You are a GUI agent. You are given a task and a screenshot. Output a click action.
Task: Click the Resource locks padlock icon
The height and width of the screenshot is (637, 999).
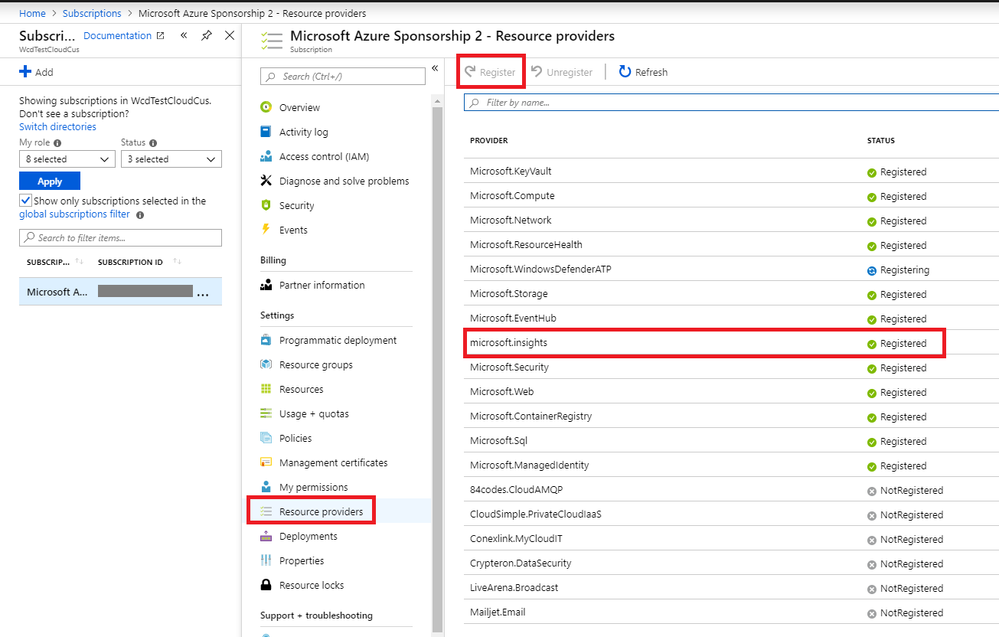pyautogui.click(x=266, y=585)
